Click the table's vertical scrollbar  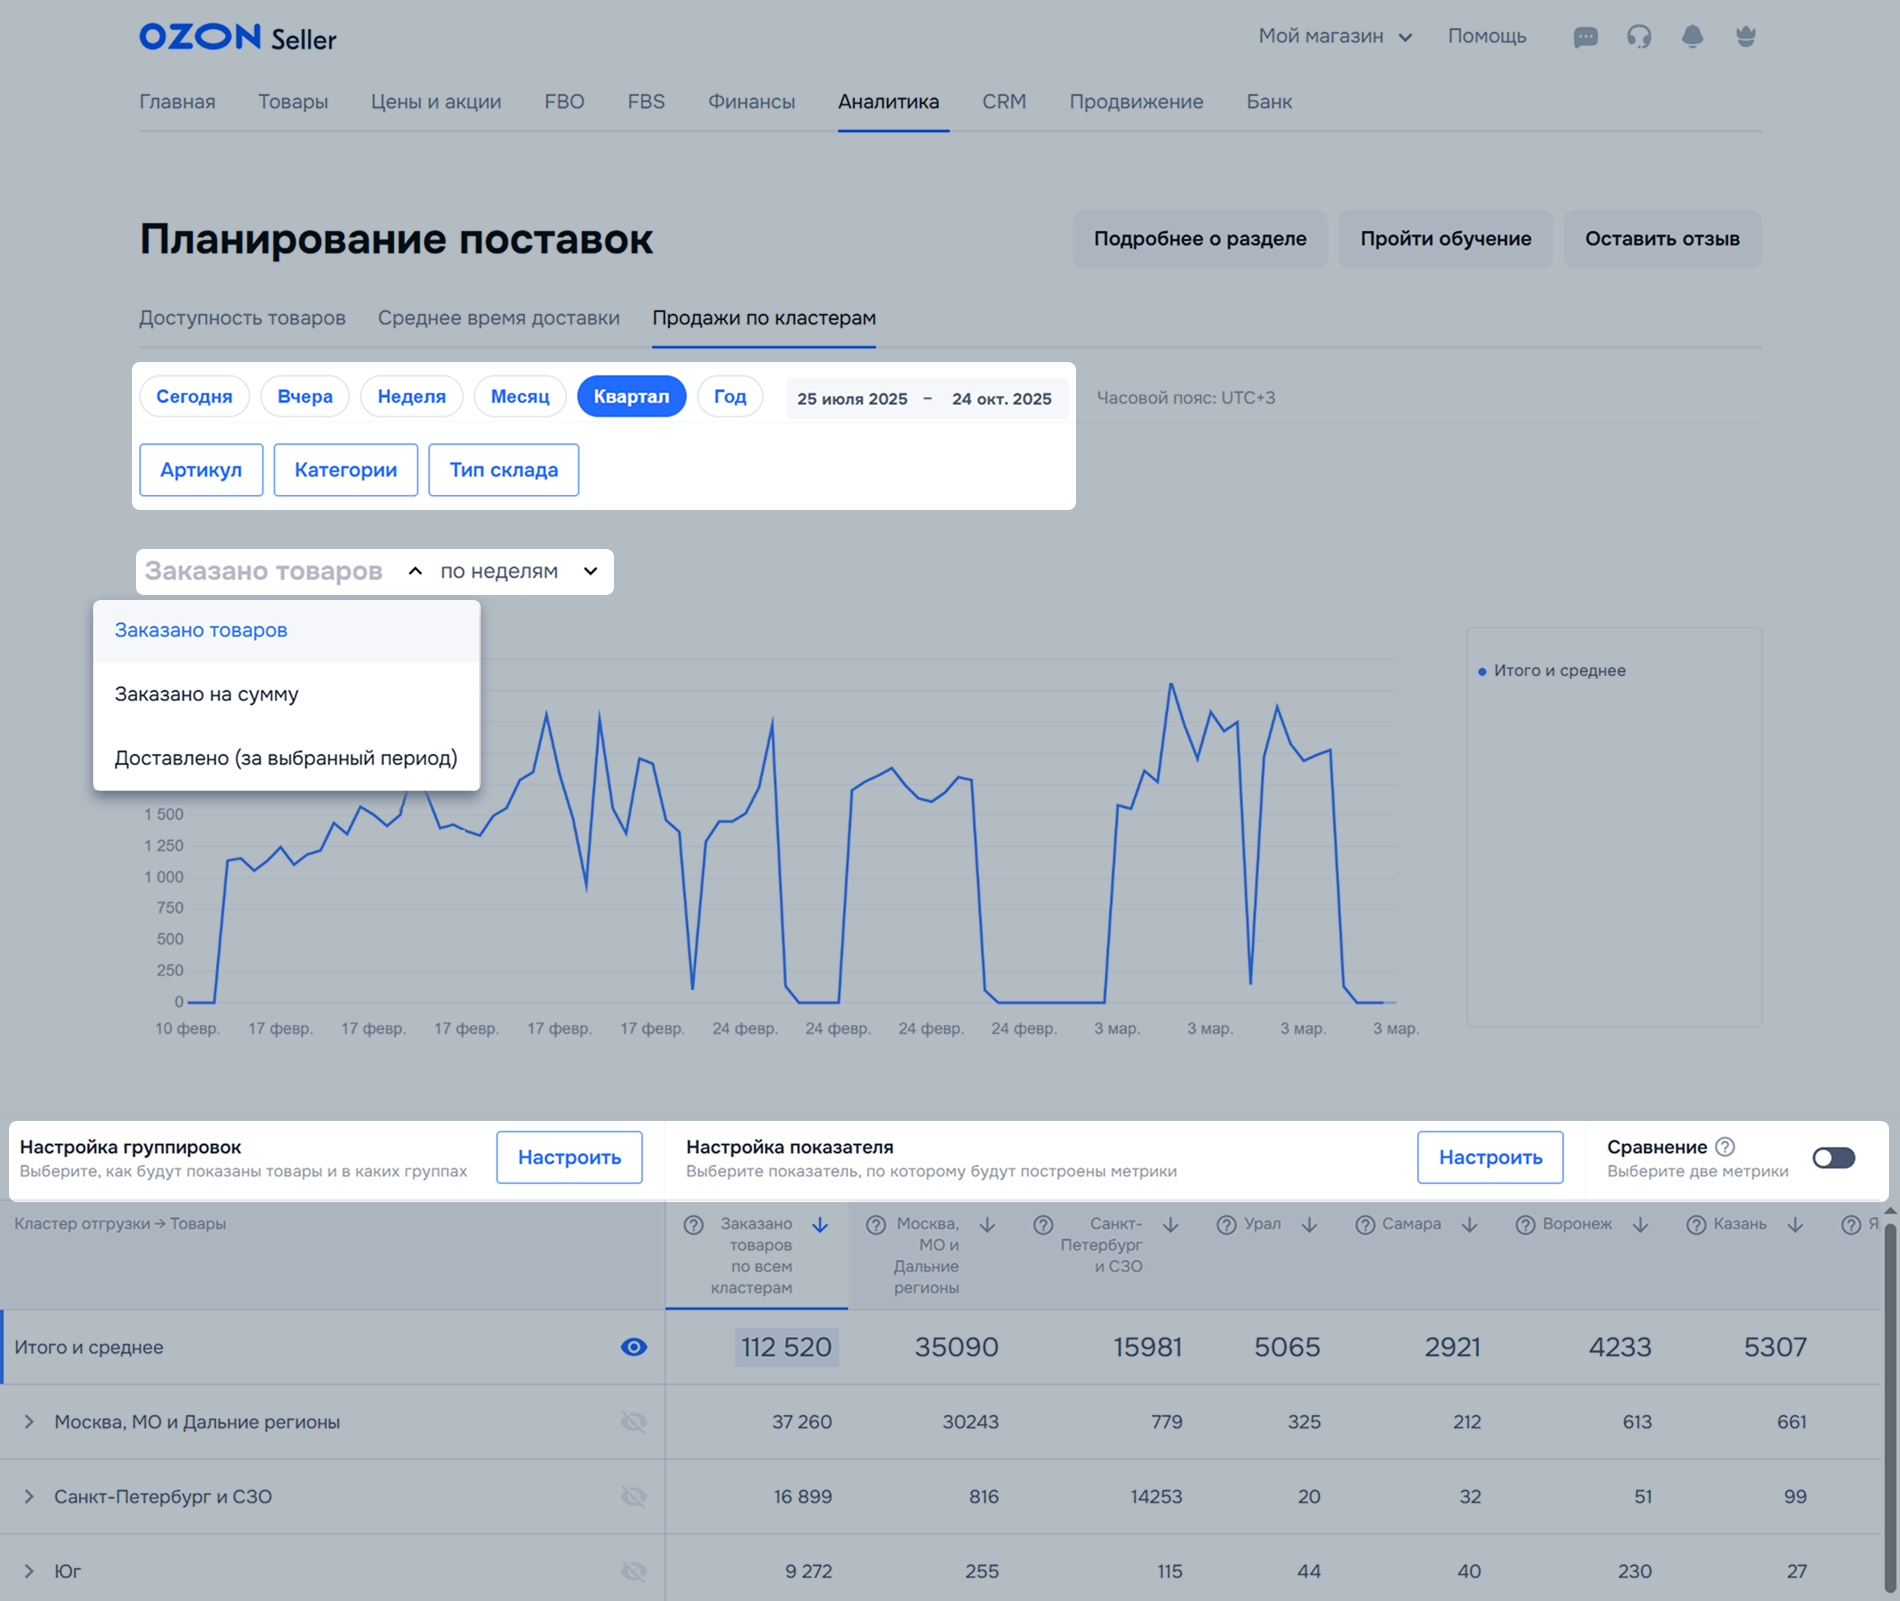point(1889,1400)
